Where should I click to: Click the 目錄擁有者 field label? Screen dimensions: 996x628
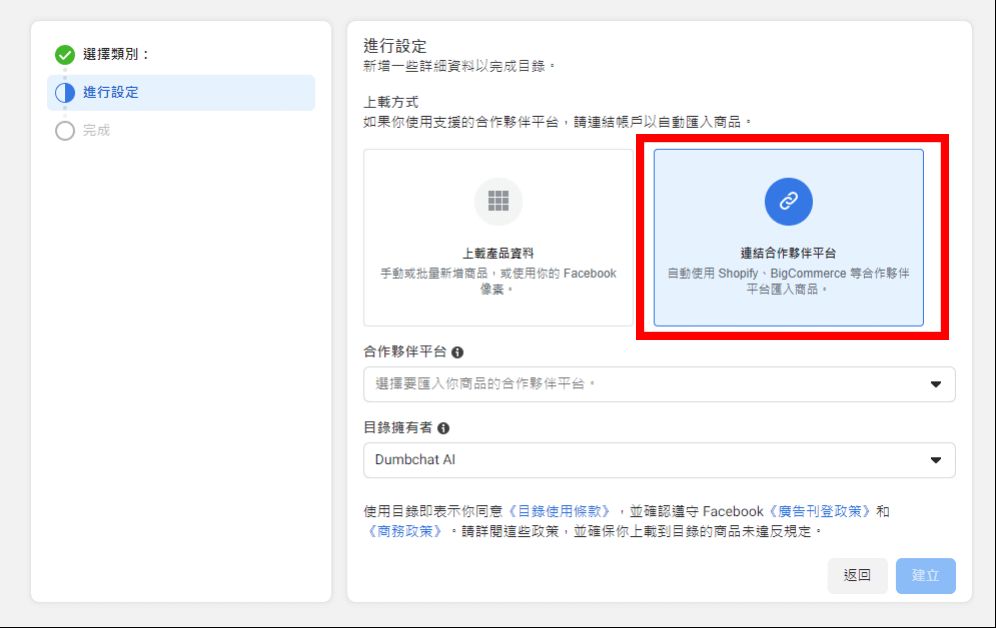(x=398, y=428)
